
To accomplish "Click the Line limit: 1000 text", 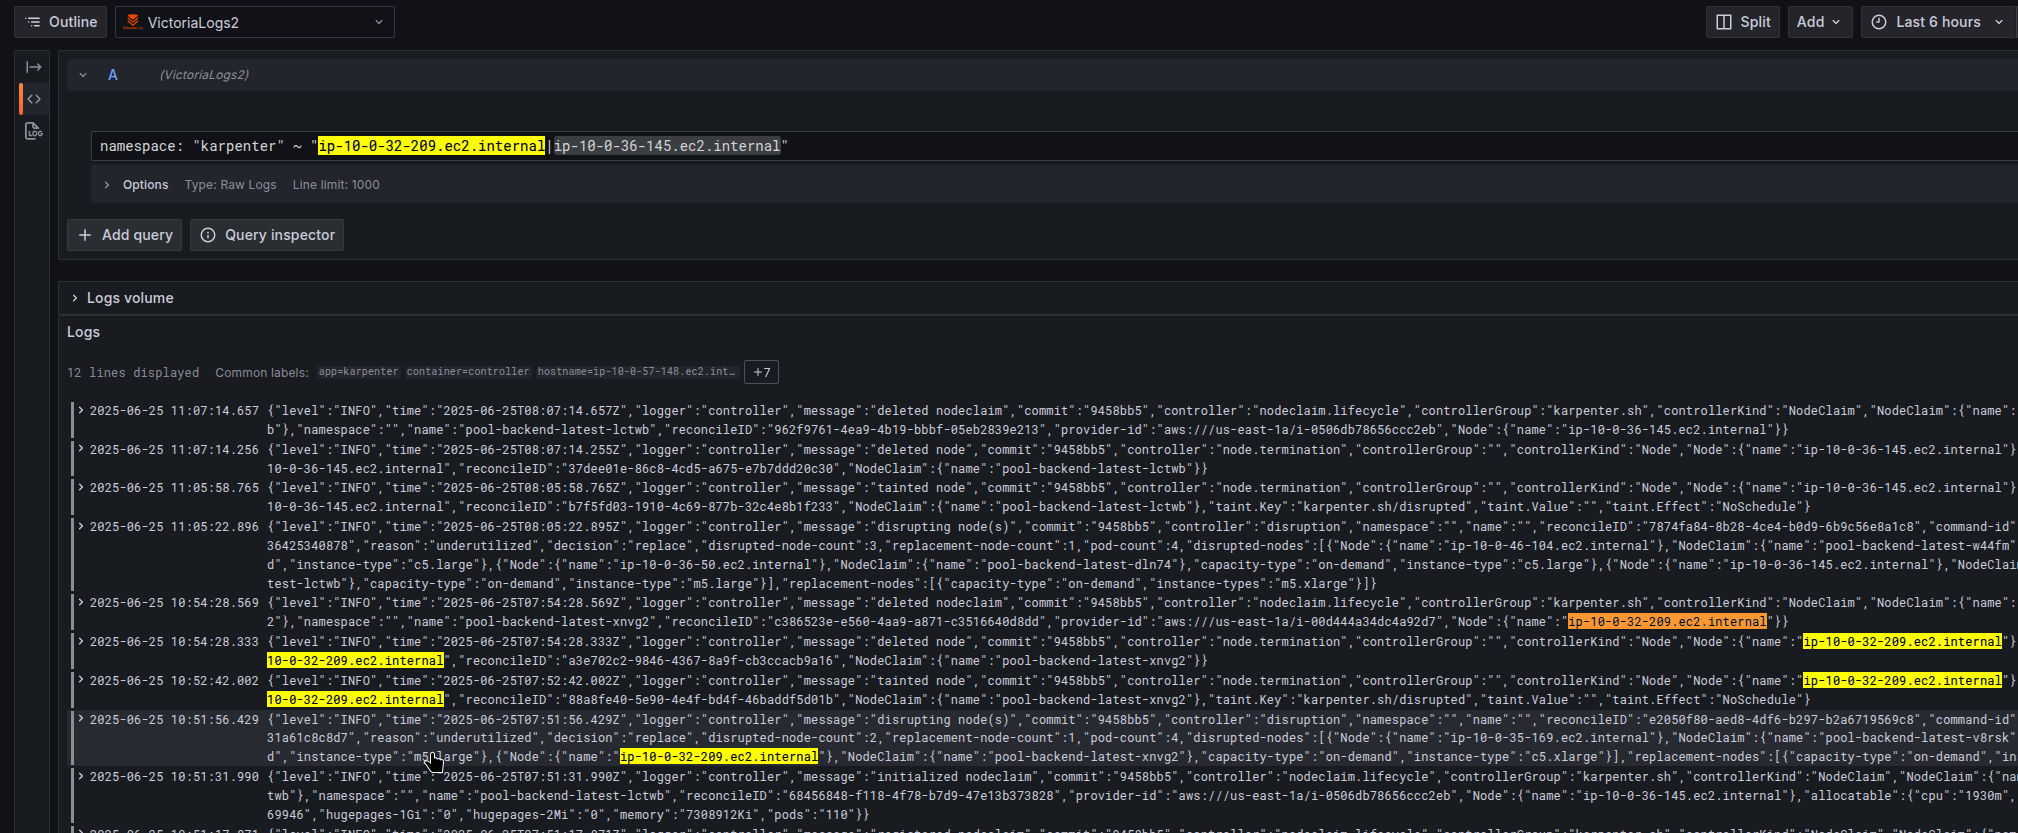I will coord(336,185).
